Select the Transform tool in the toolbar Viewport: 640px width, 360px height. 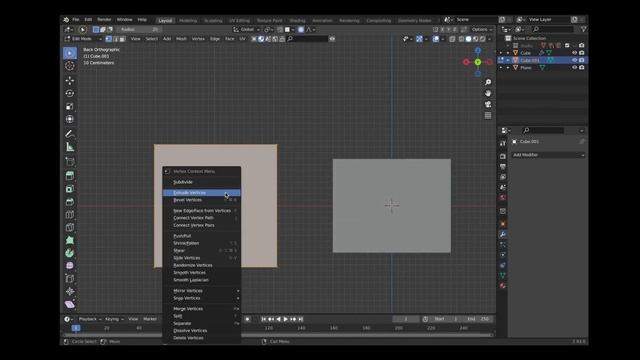(x=70, y=119)
